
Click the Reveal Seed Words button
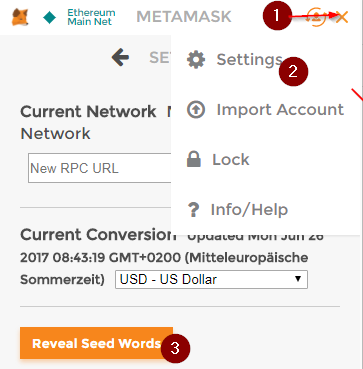(96, 343)
